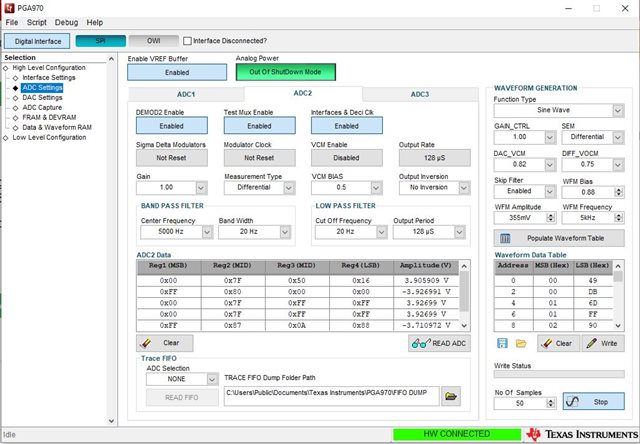The width and height of the screenshot is (640, 444).
Task: Open DIFF_VOCM dropdown
Action: click(618, 164)
